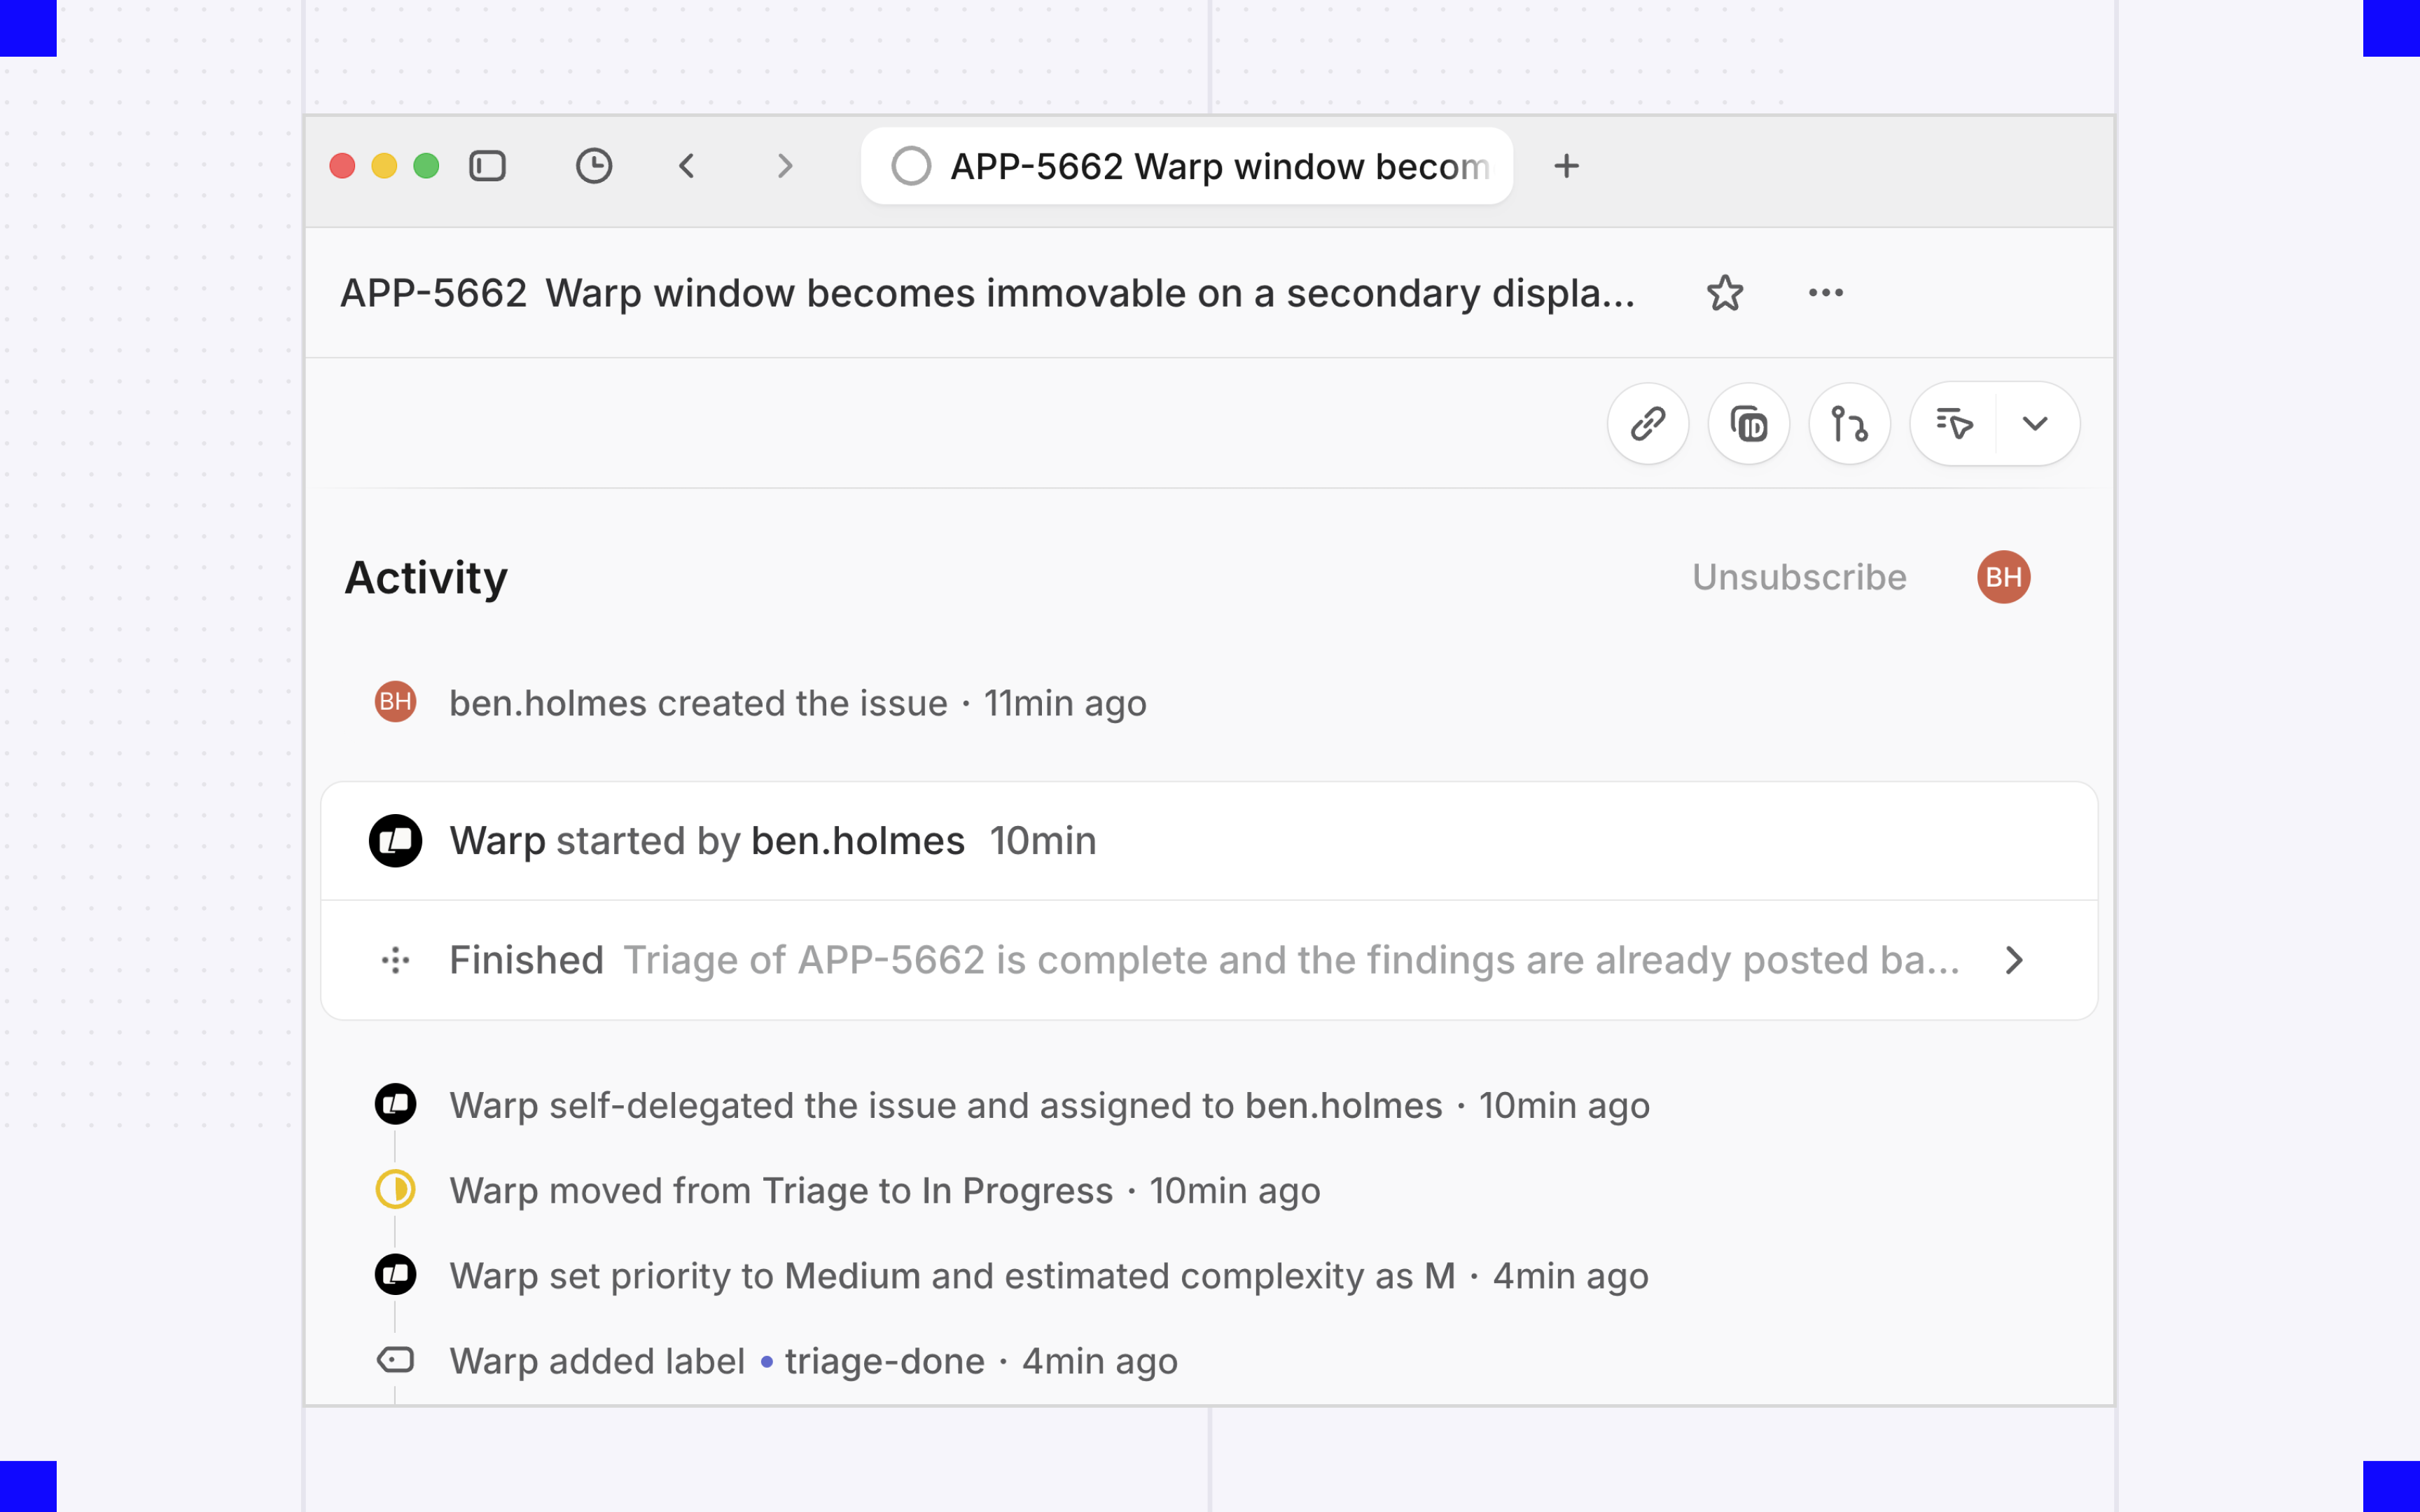Open the three-dot more options menu
The image size is (2420, 1512).
point(1826,293)
